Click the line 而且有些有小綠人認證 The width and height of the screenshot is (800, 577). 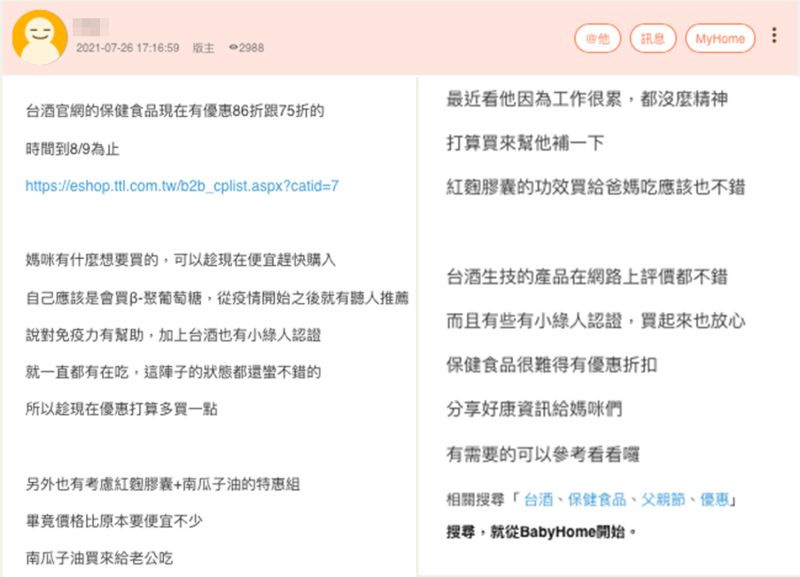(x=596, y=320)
